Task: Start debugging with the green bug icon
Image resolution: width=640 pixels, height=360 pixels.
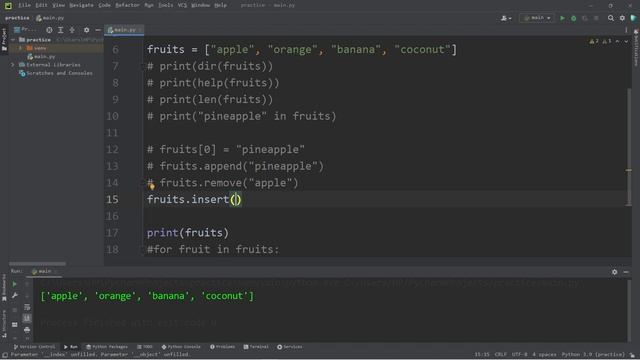Action: click(573, 18)
